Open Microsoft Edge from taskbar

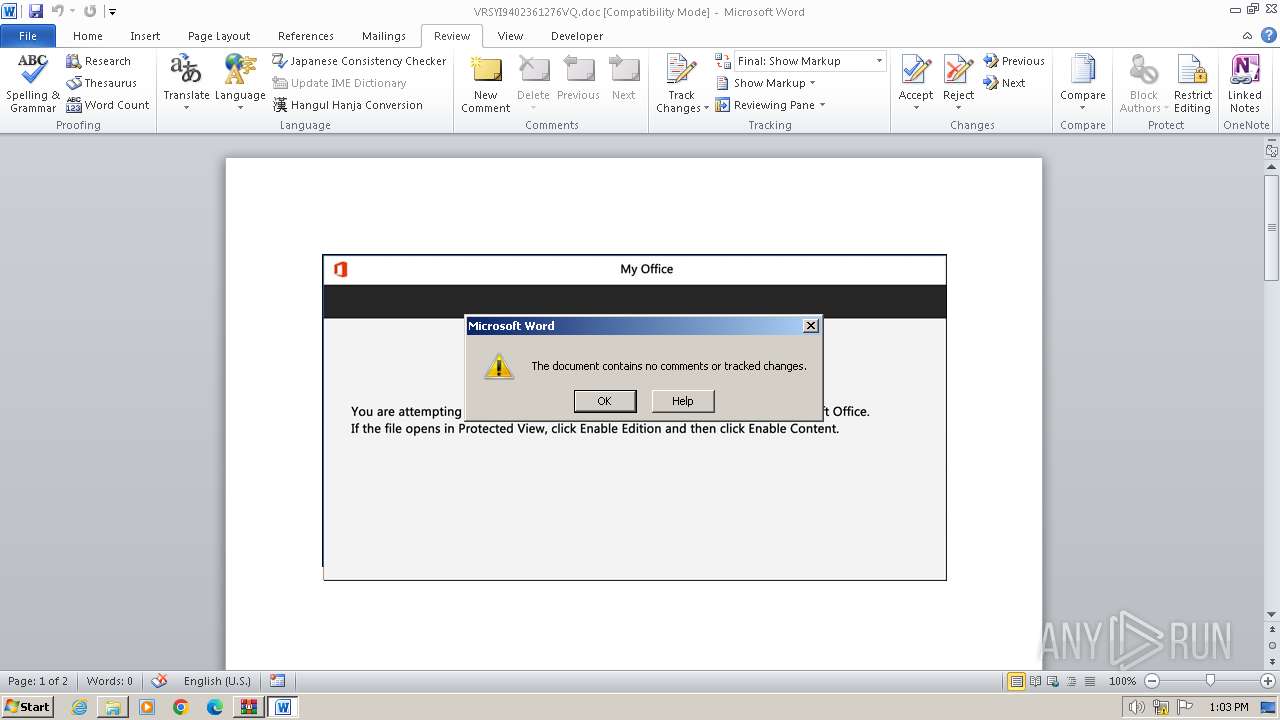215,707
